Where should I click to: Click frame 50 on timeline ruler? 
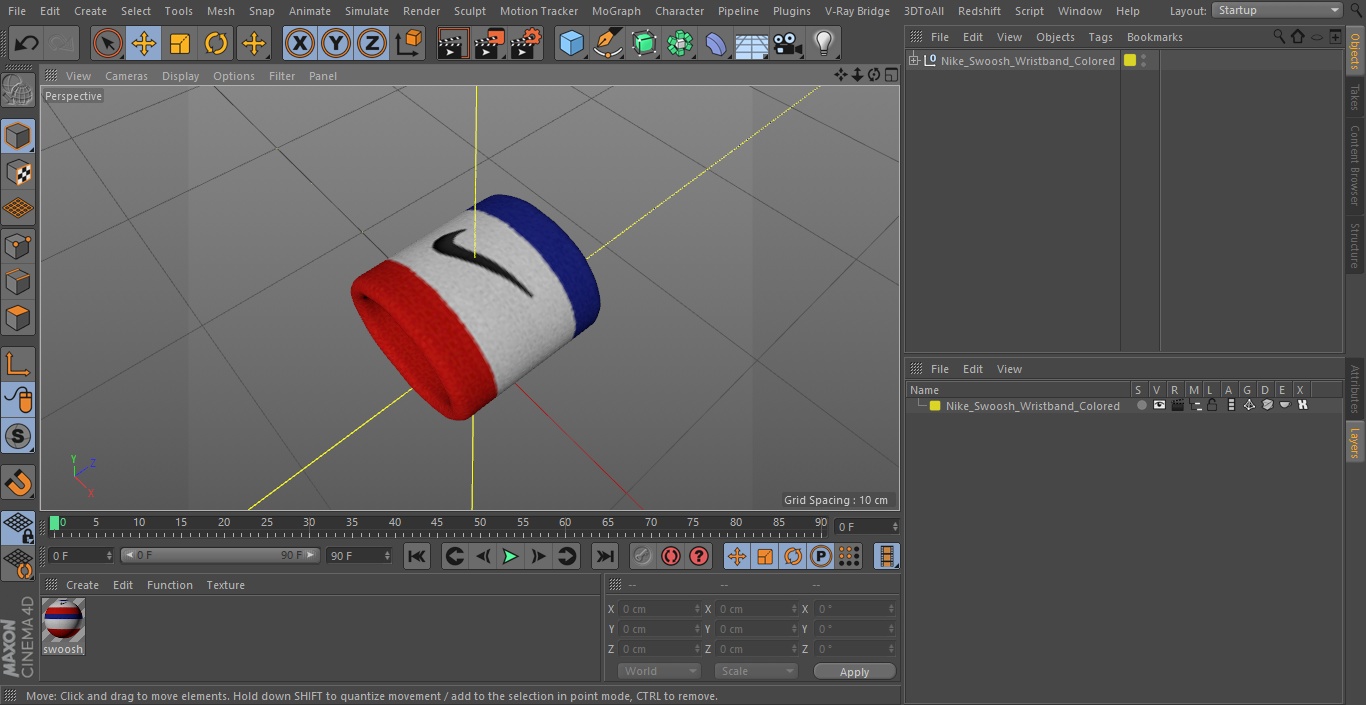tap(480, 522)
